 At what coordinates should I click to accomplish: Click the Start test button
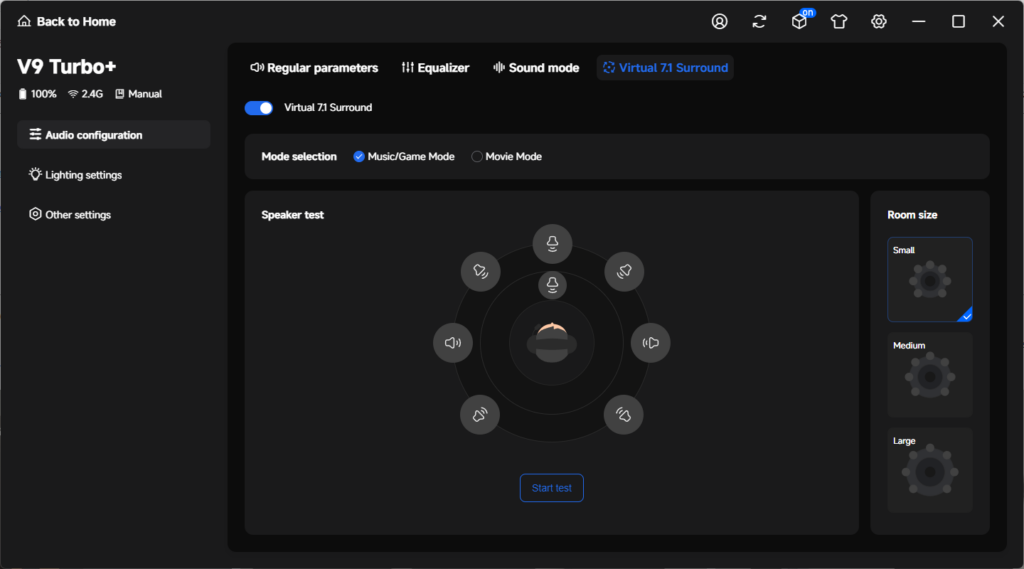point(552,488)
